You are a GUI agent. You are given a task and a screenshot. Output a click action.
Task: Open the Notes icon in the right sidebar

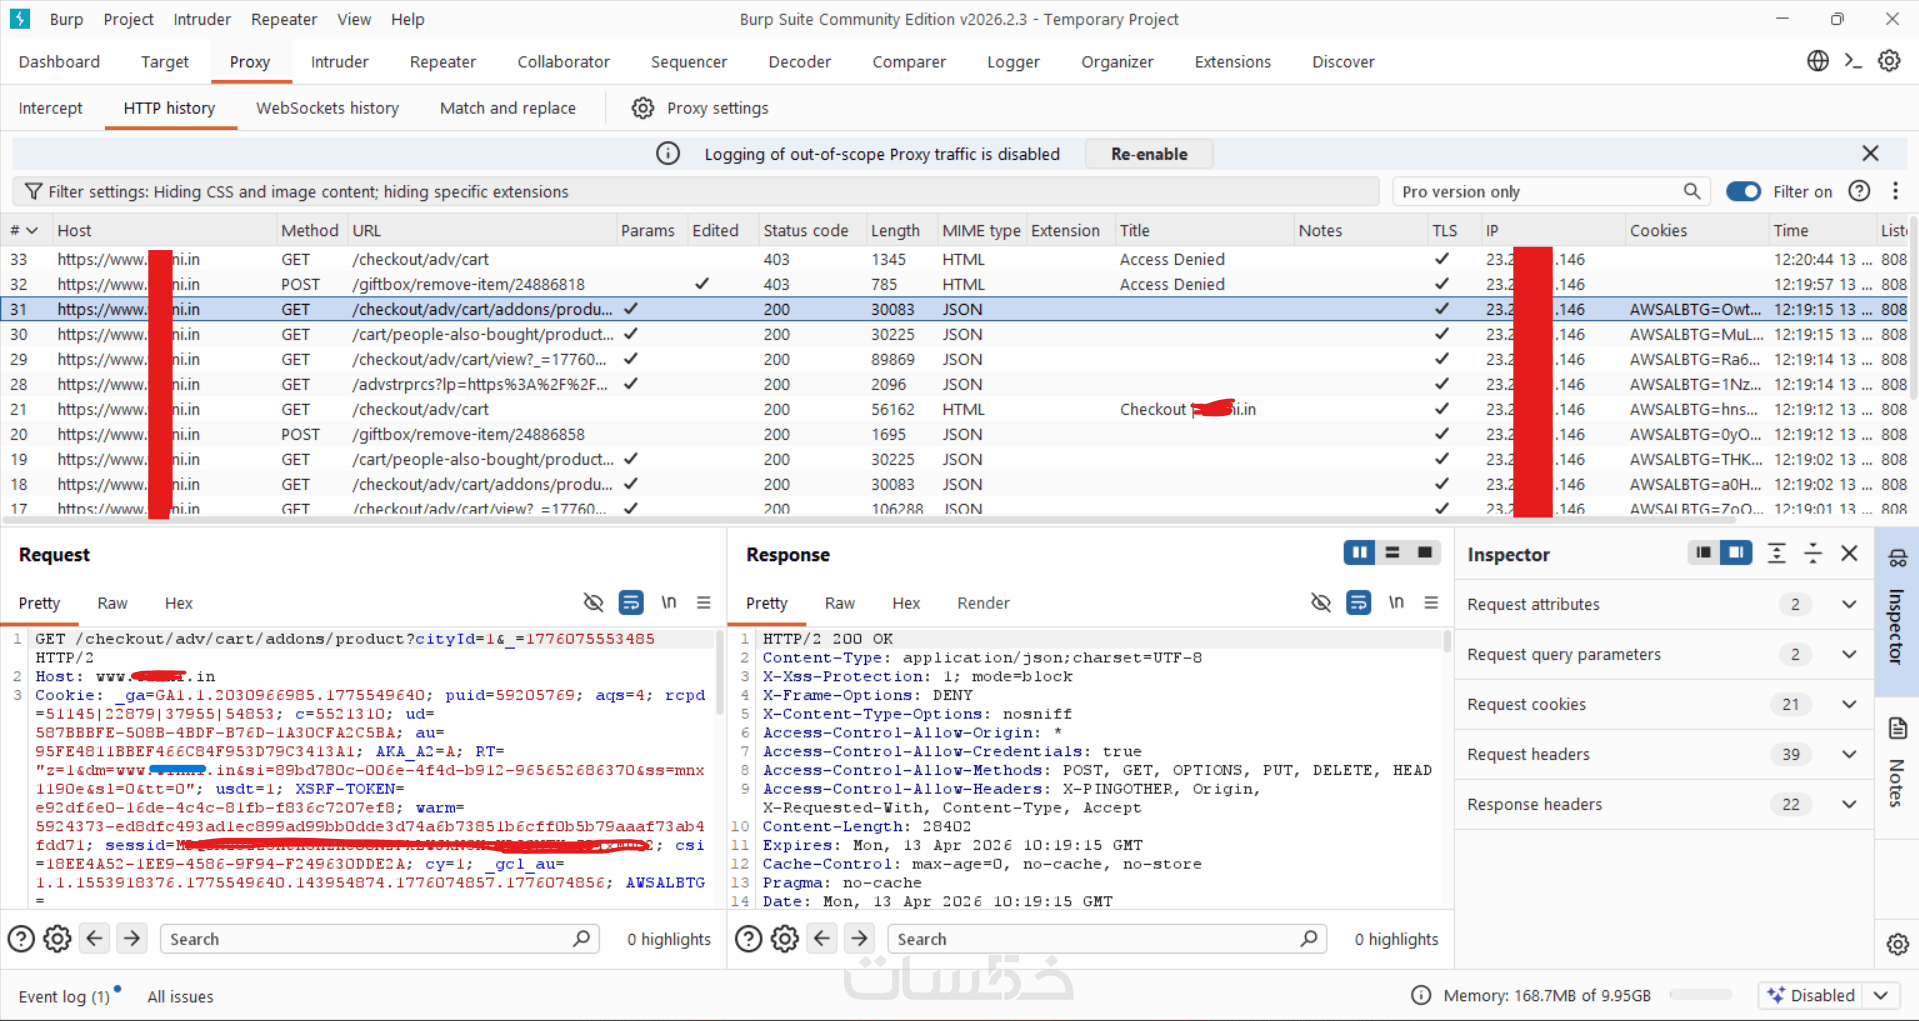(1897, 728)
